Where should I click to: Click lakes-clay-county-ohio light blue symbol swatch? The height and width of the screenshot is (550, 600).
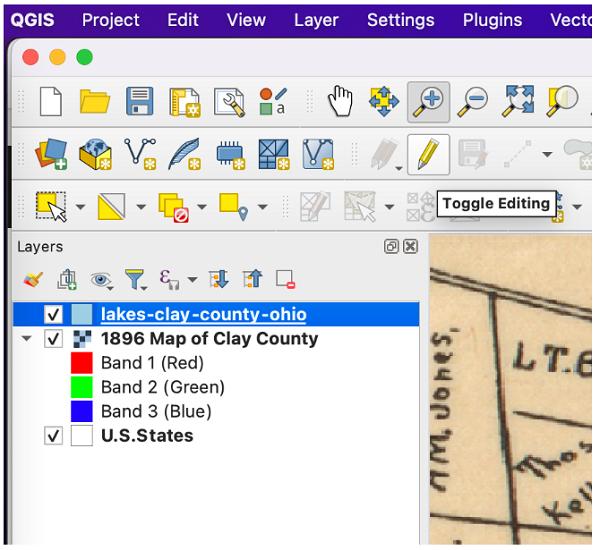pos(82,314)
